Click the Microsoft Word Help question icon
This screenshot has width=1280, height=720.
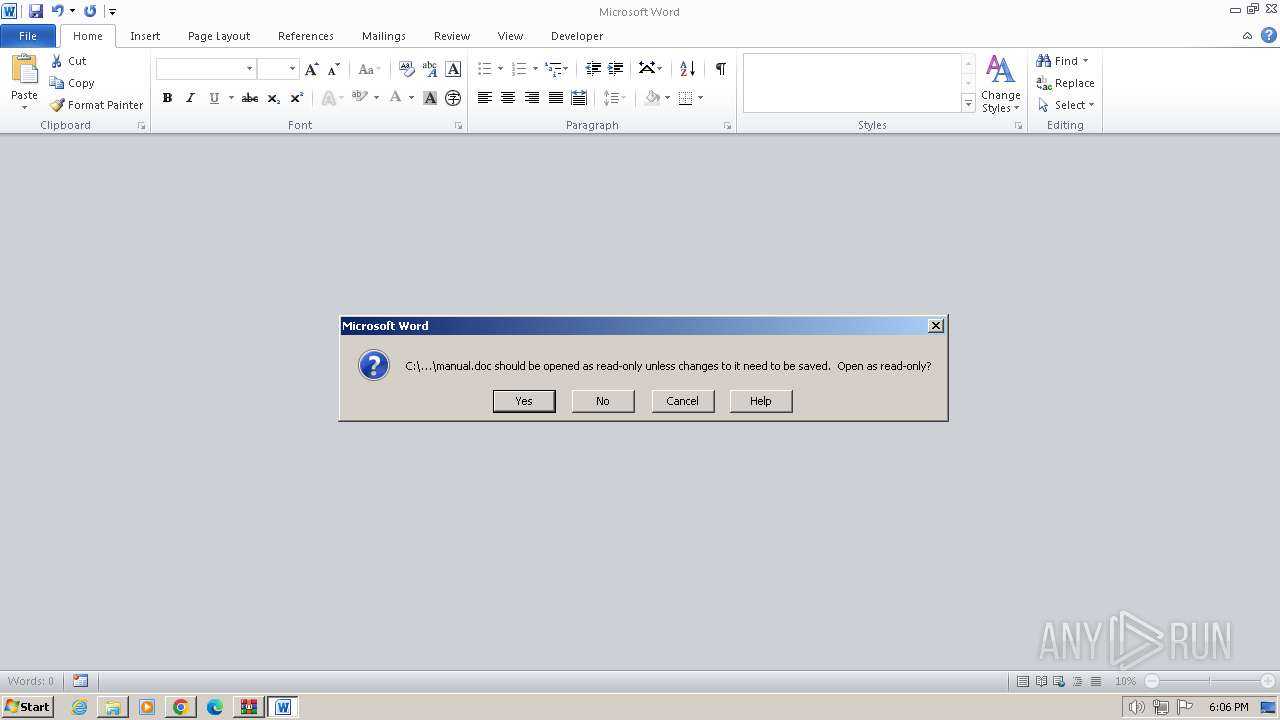pos(1268,36)
